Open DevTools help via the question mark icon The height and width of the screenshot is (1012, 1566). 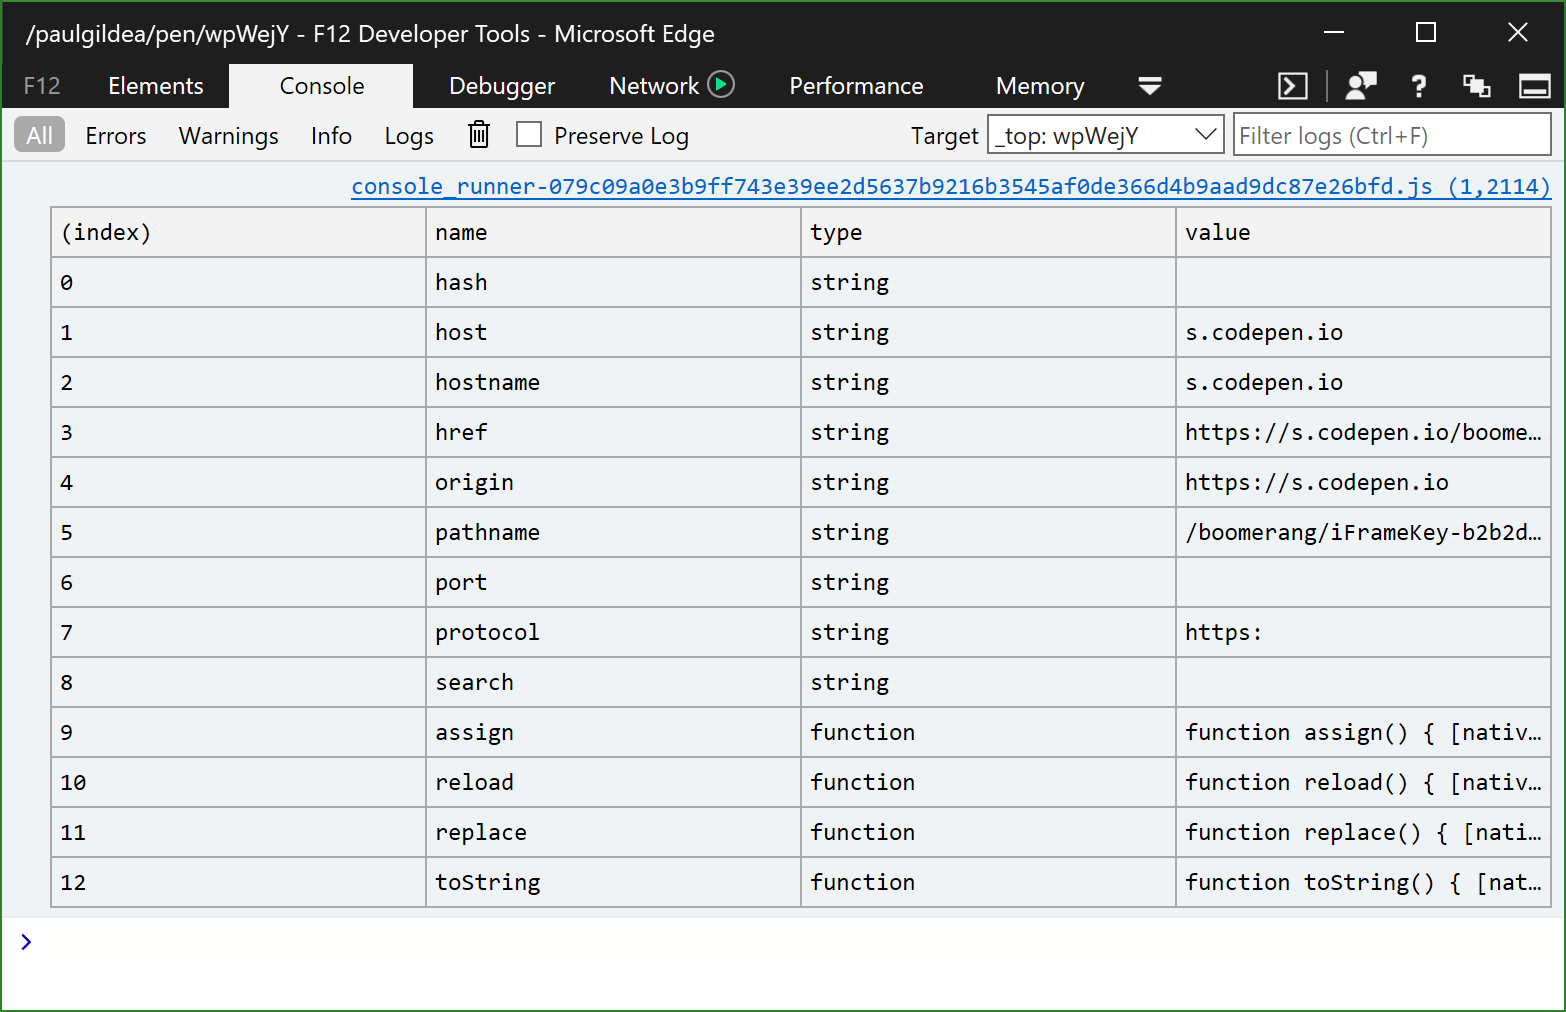(x=1418, y=86)
